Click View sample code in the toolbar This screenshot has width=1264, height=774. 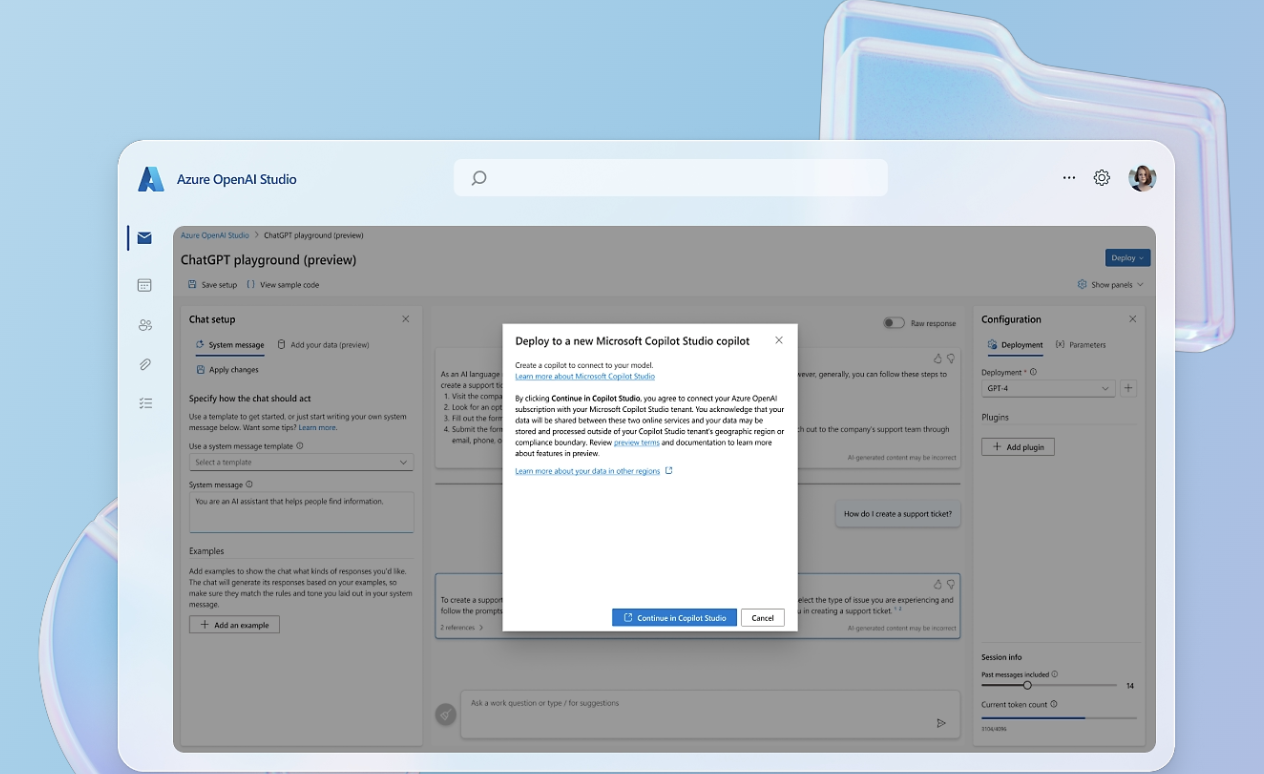pyautogui.click(x=283, y=285)
